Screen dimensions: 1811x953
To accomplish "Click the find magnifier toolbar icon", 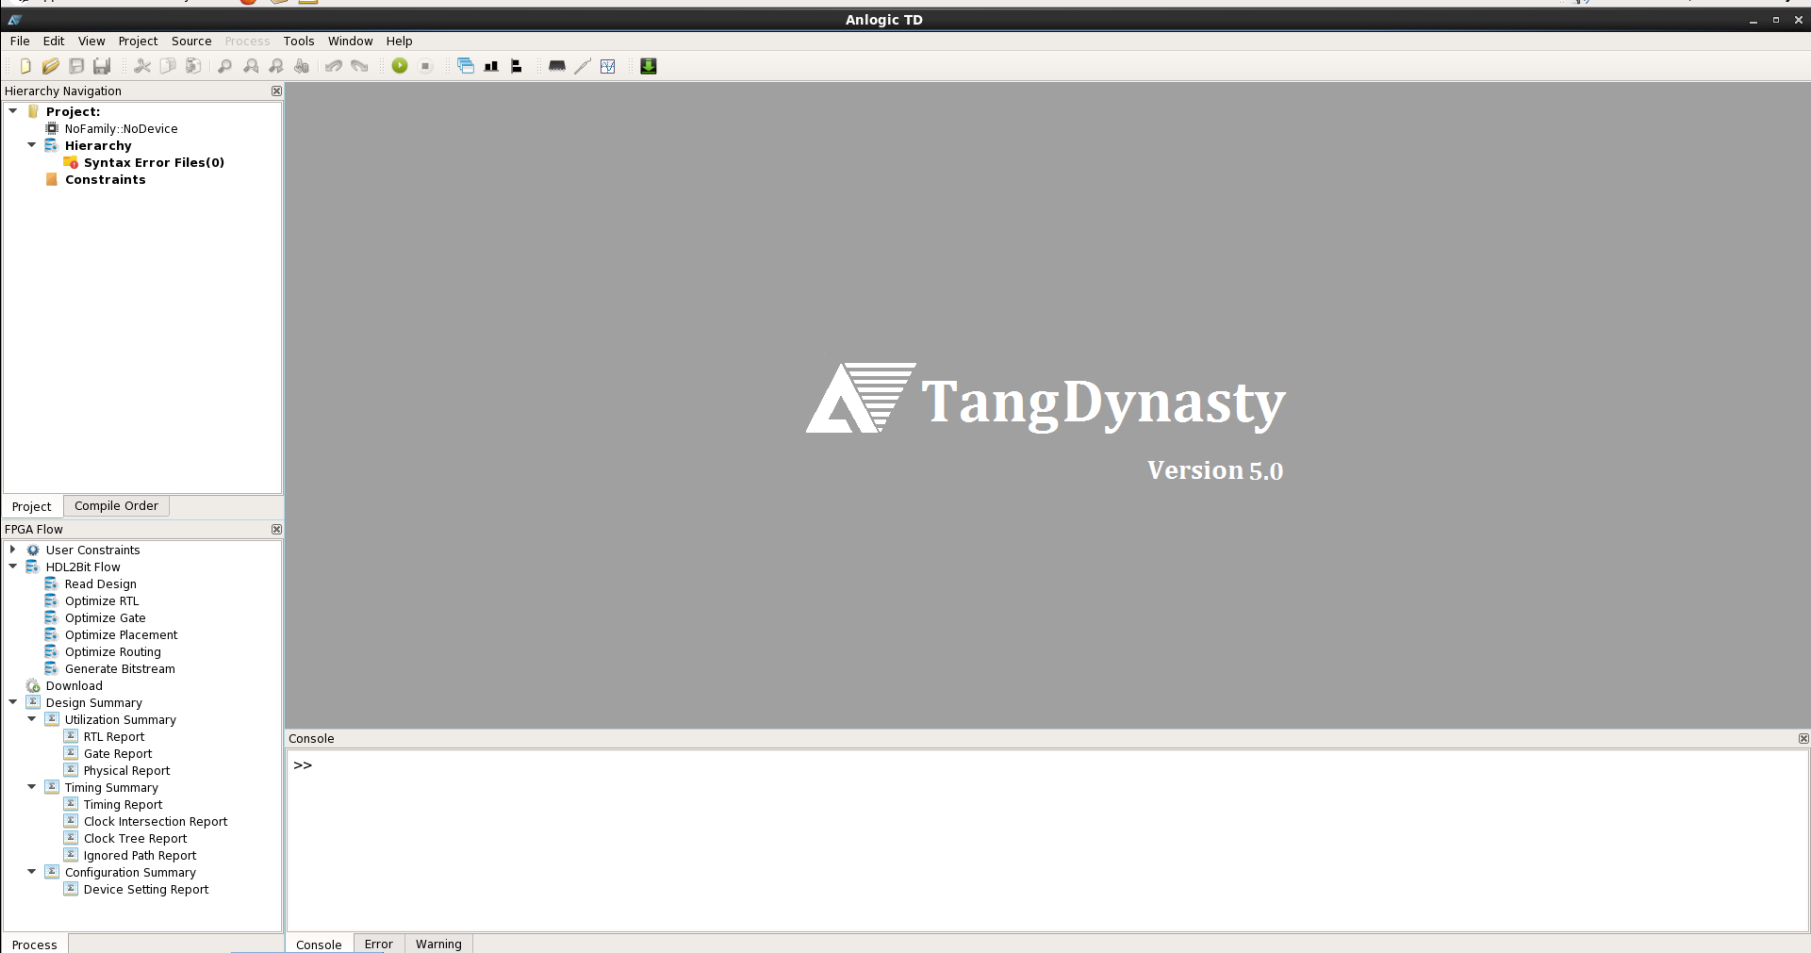I will pyautogui.click(x=225, y=66).
